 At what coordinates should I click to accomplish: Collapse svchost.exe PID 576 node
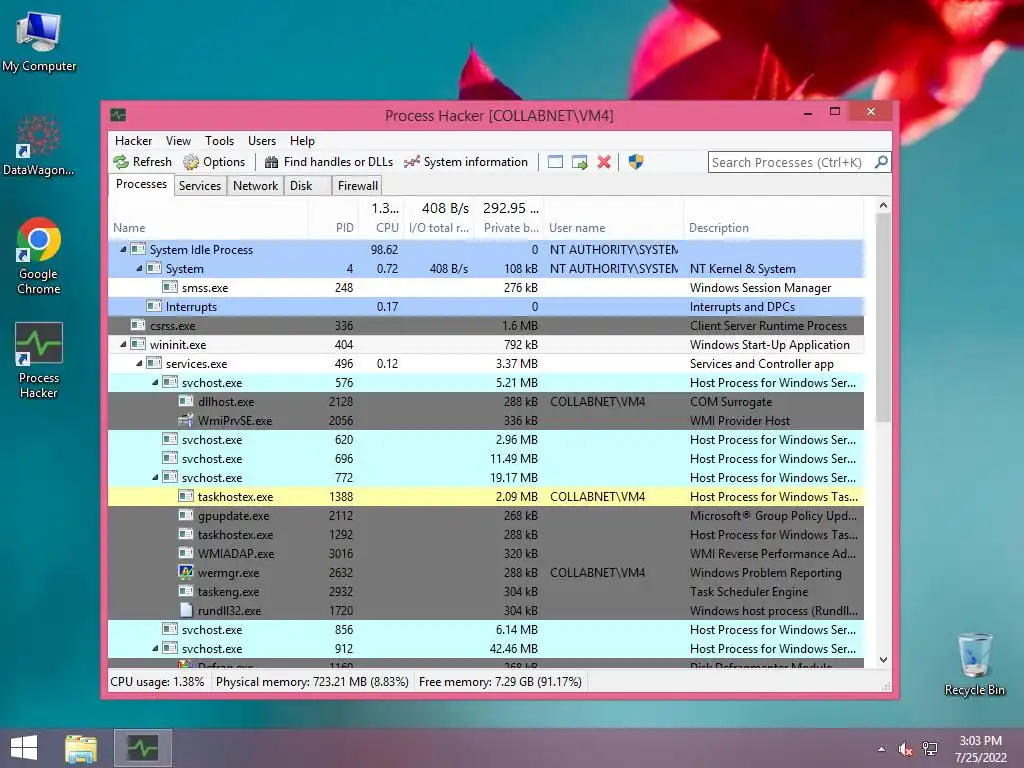(155, 383)
